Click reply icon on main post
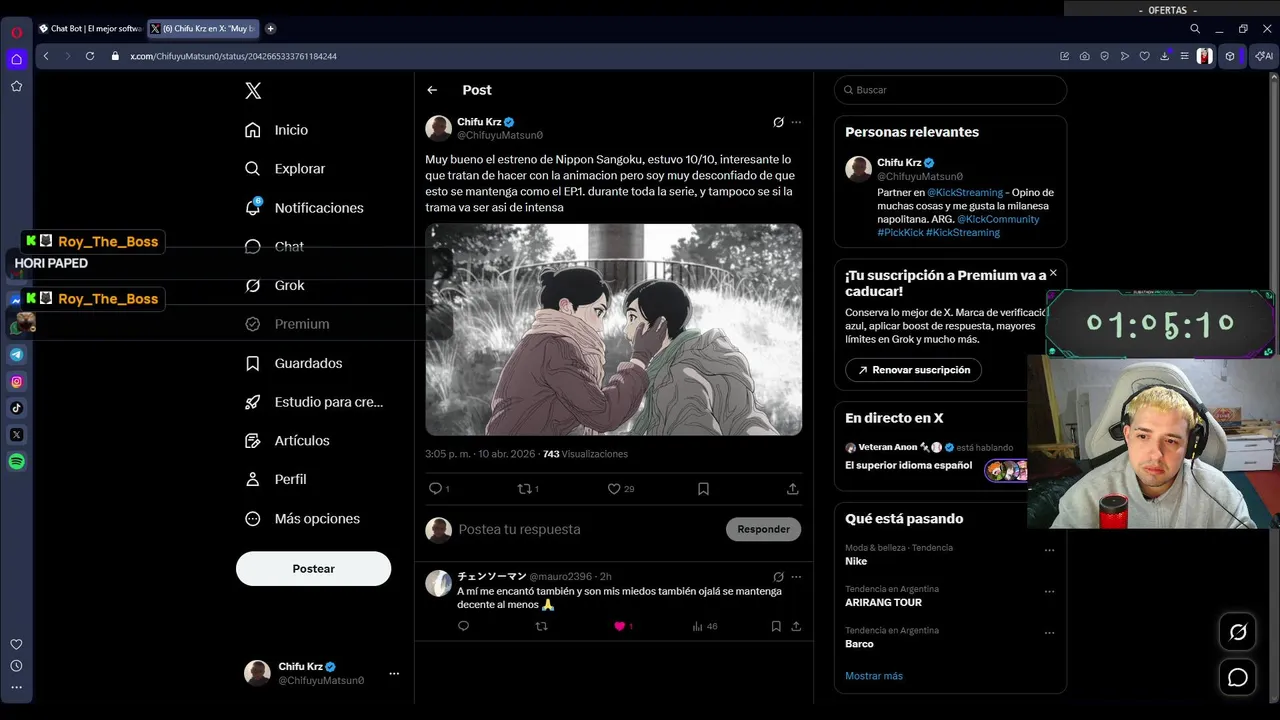1280x720 pixels. pyautogui.click(x=435, y=489)
